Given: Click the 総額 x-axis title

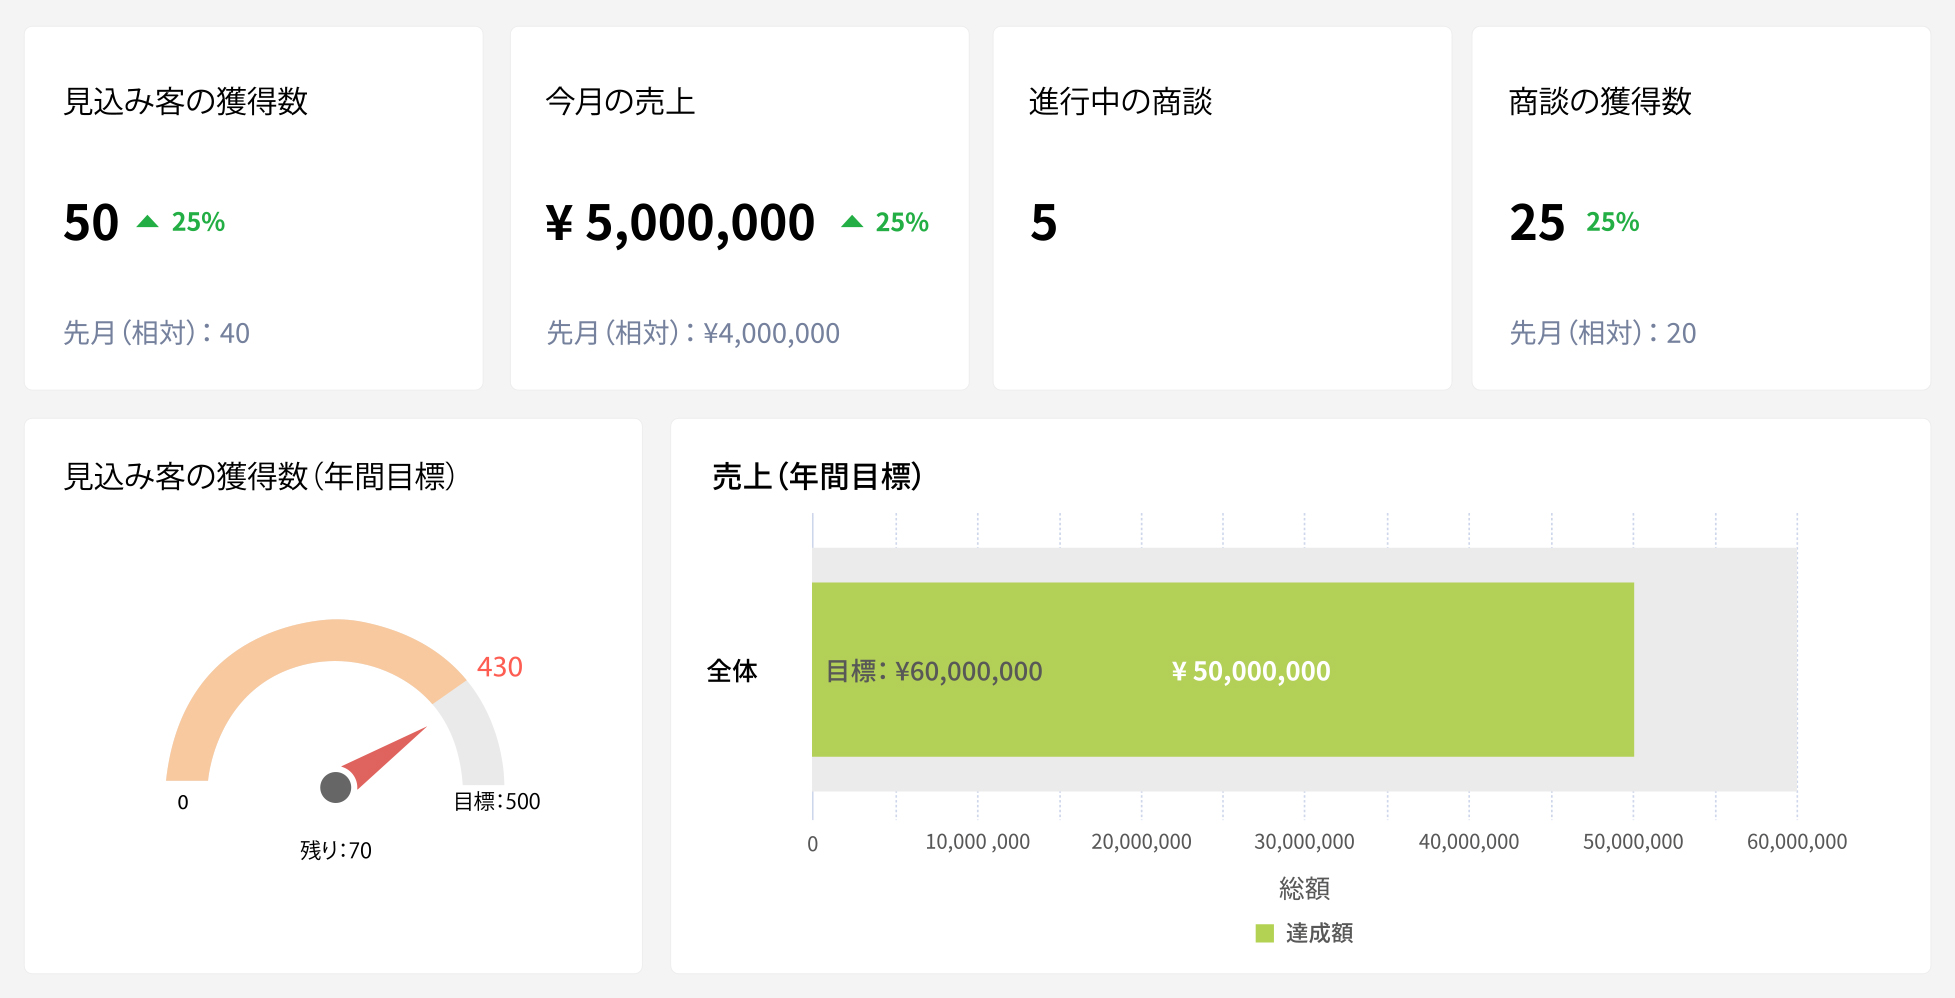Looking at the screenshot, I should 1304,888.
